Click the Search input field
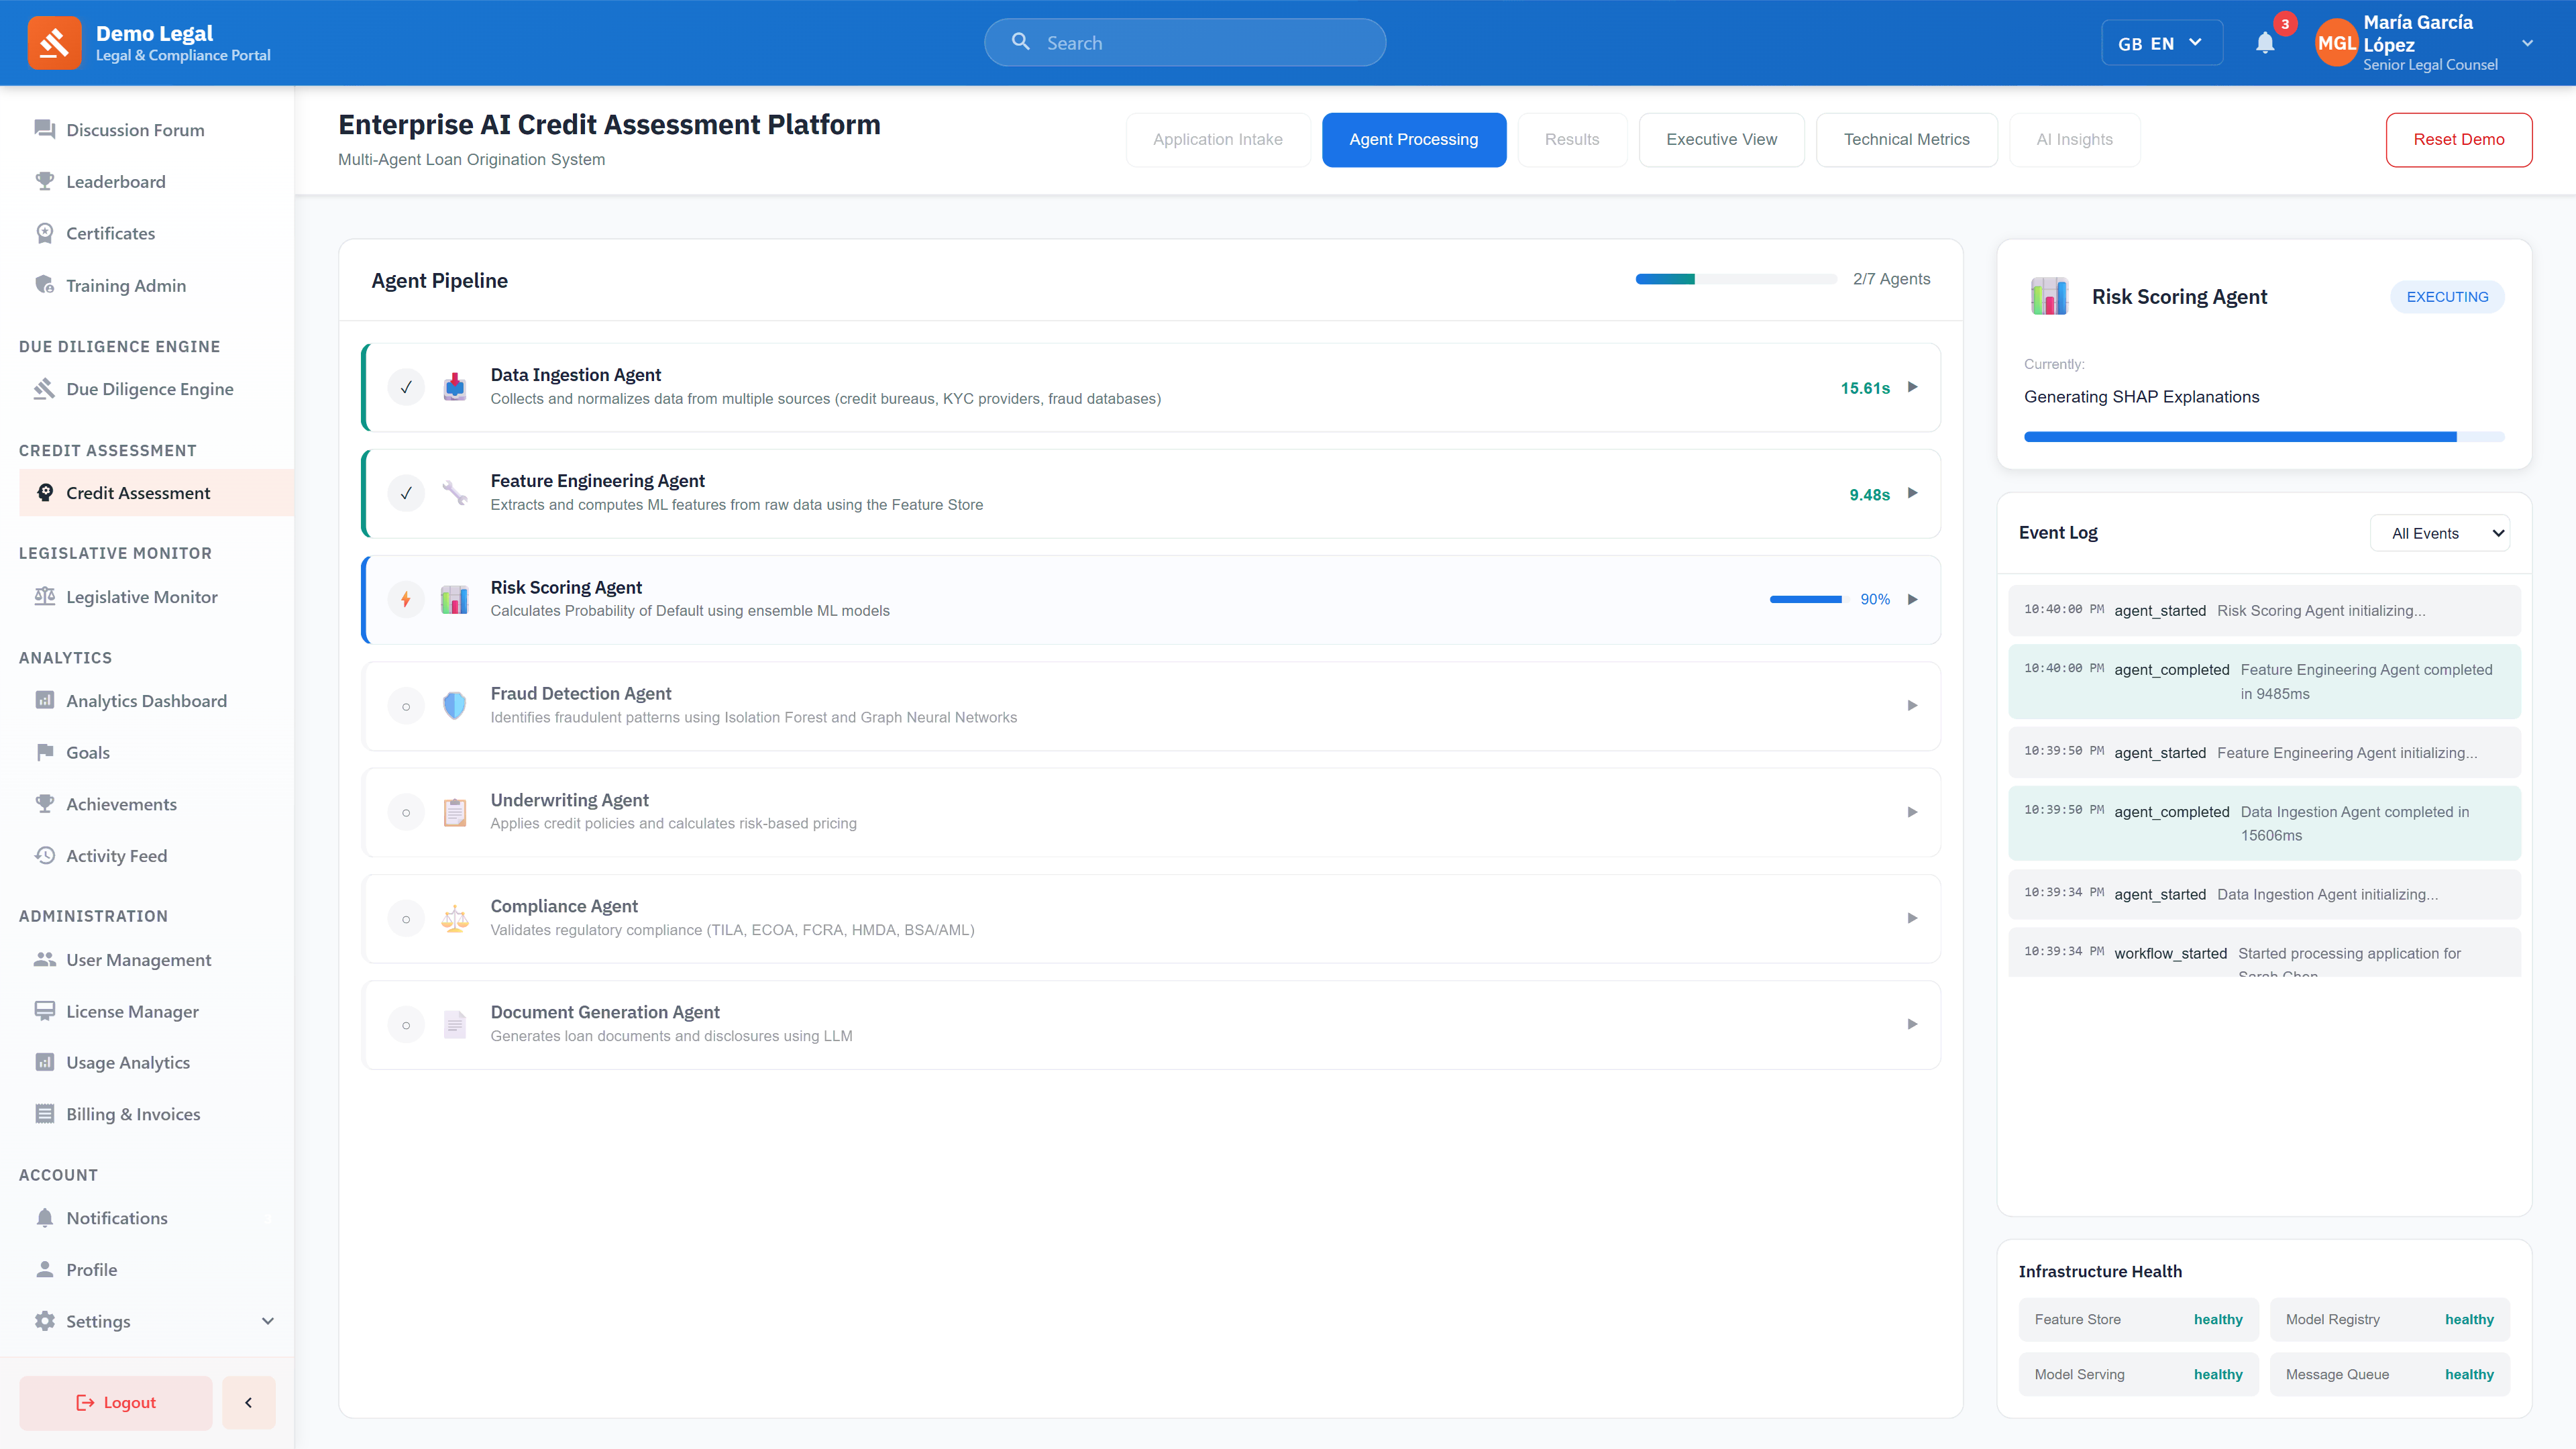This screenshot has width=2576, height=1449. click(x=1185, y=42)
